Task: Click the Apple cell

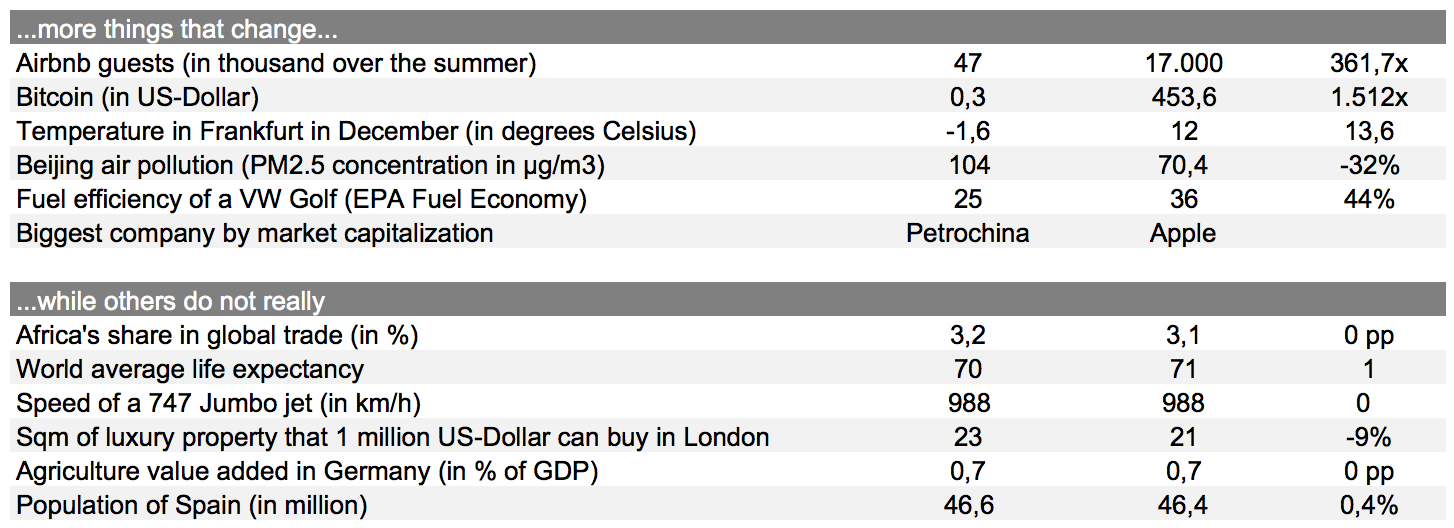Action: [1183, 234]
